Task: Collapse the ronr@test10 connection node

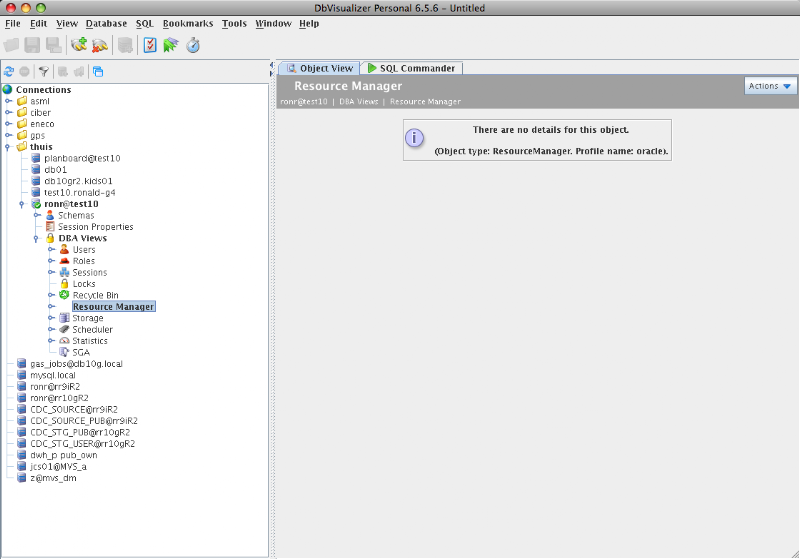Action: 22,205
